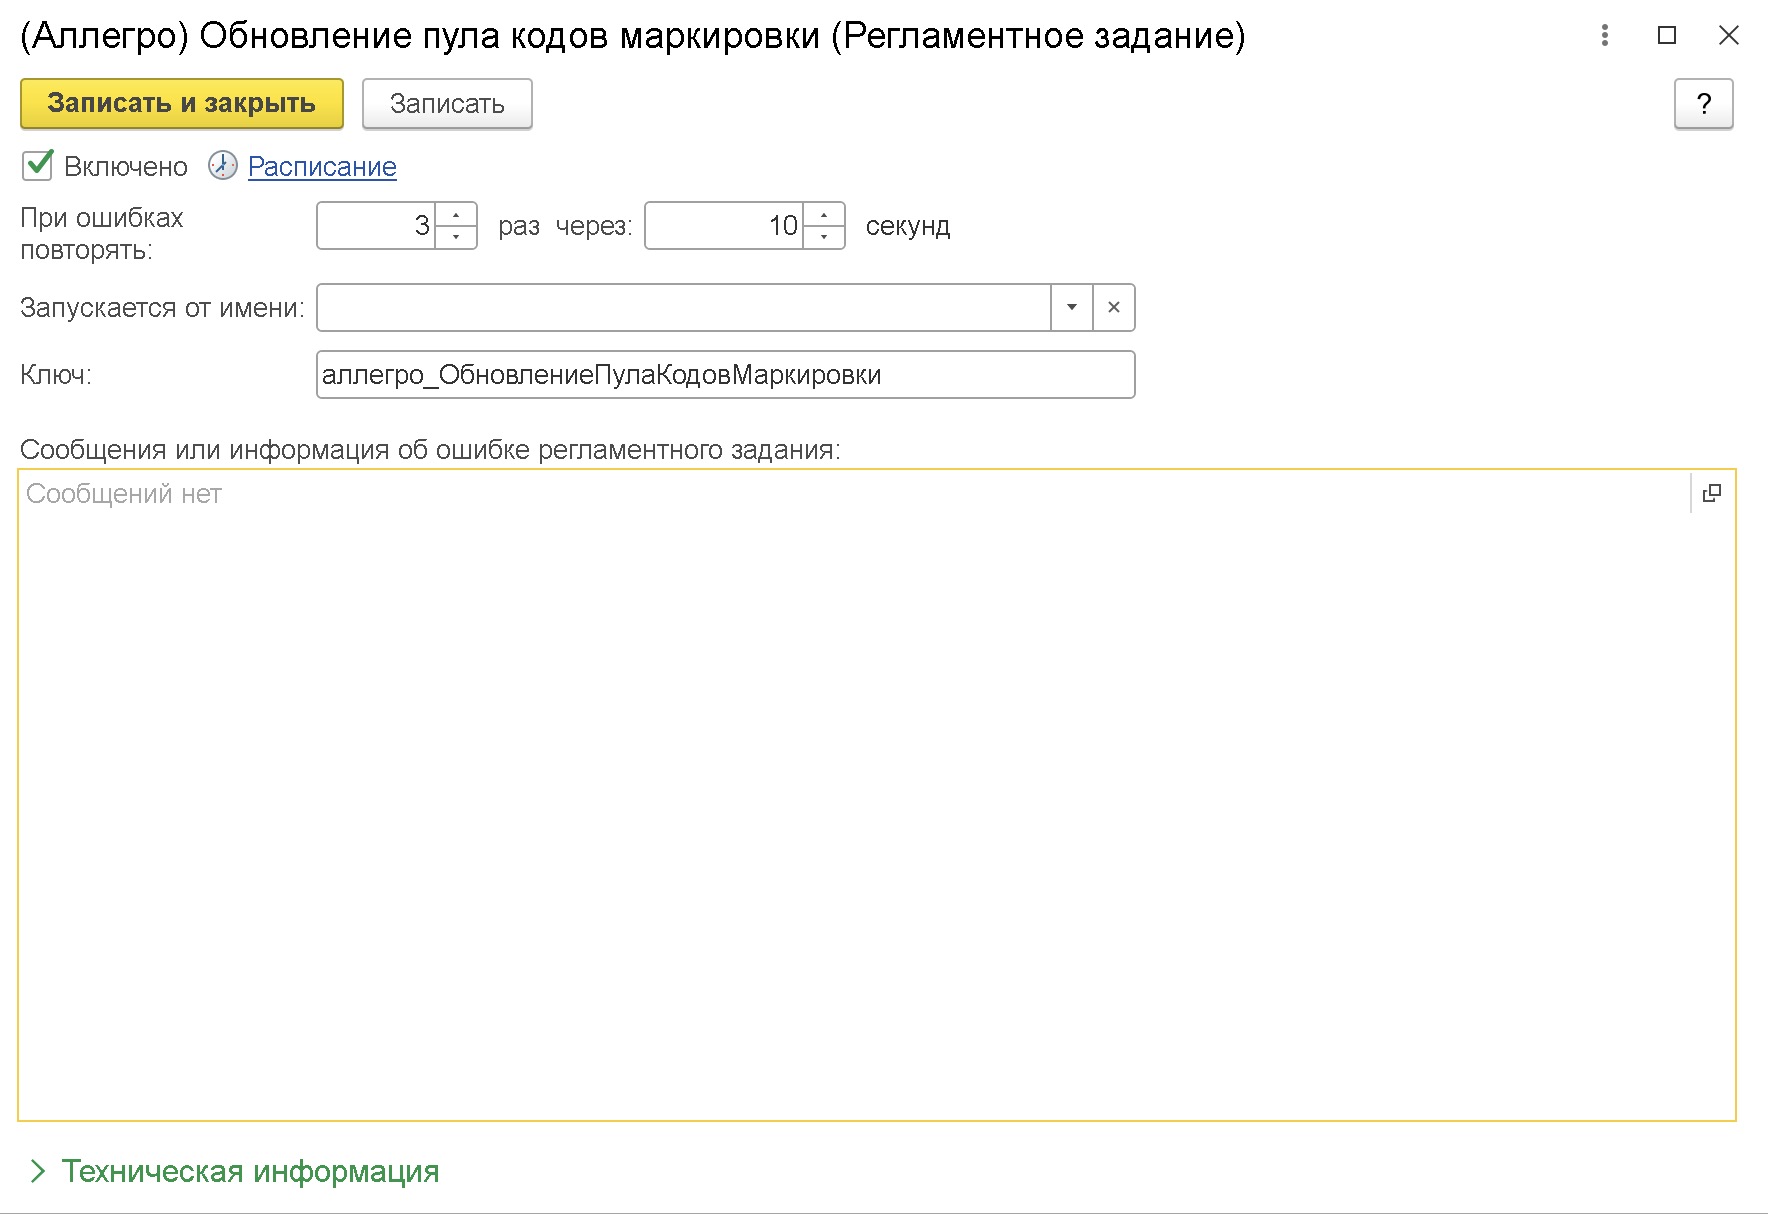Collapse the chevron next to 'Техническая информация'
1768x1214 pixels.
(x=41, y=1170)
